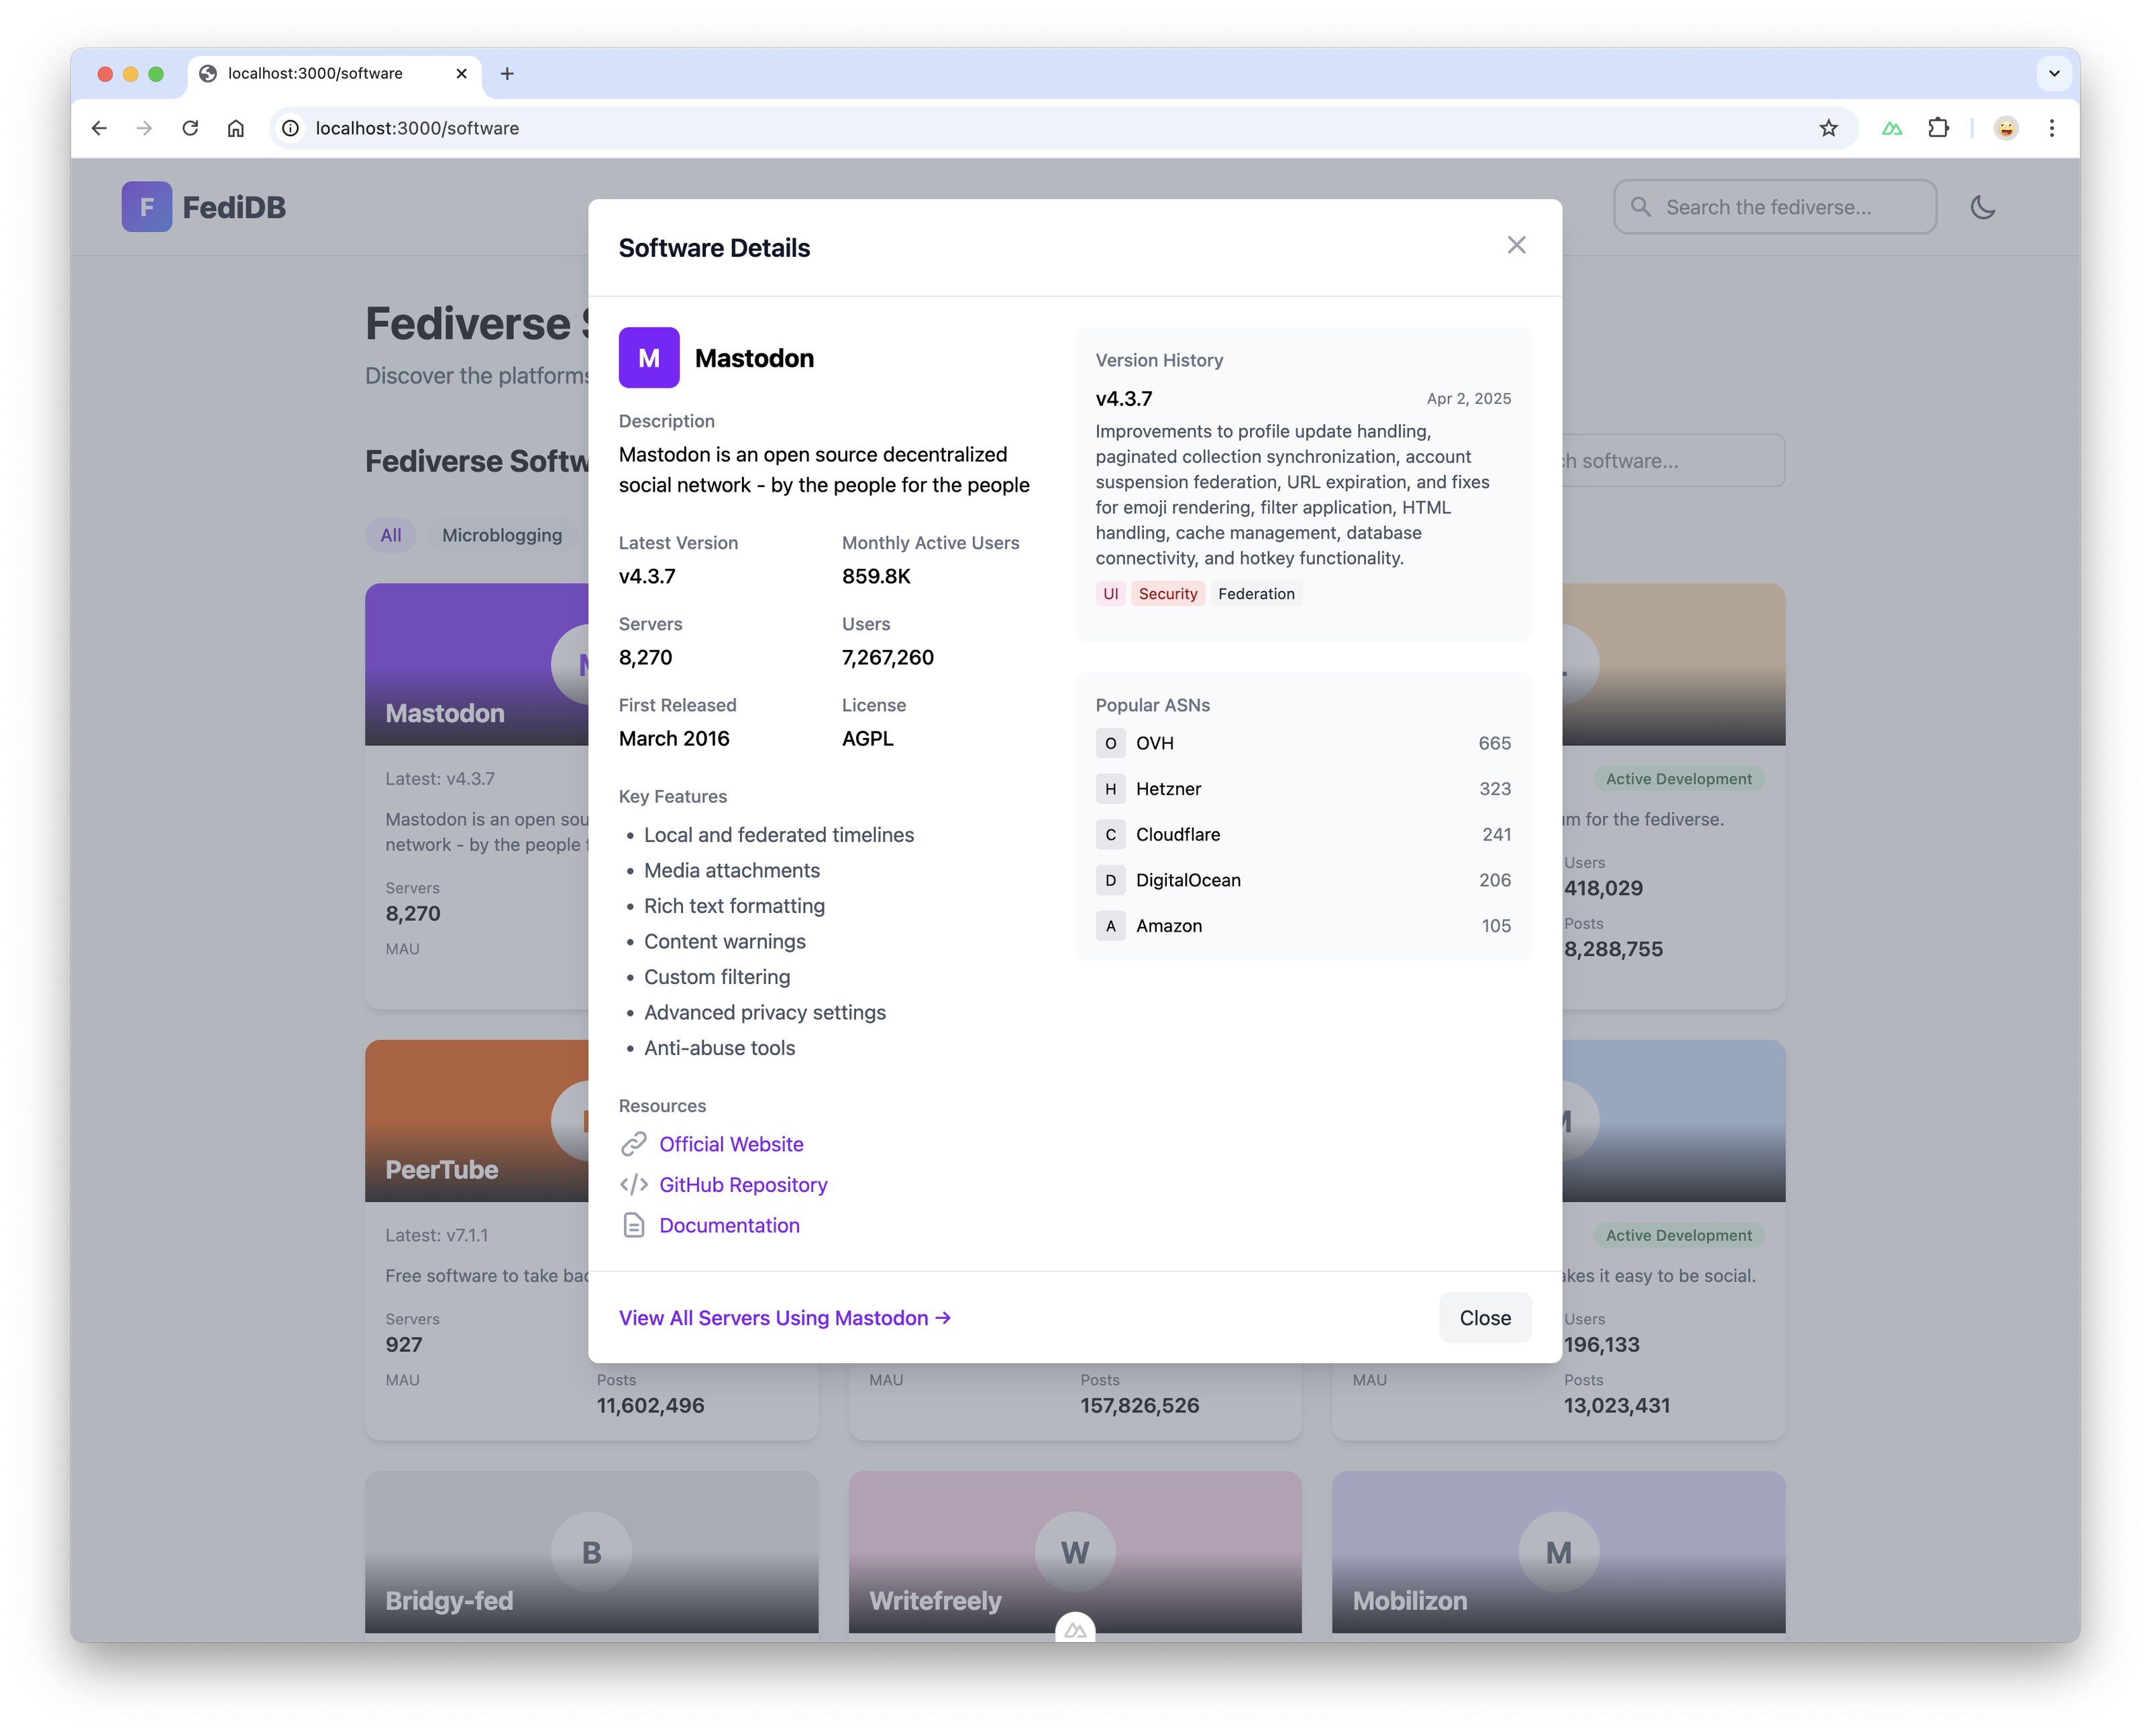The image size is (2151, 1736).
Task: Click the v4.3.7 version history heading
Action: tap(1123, 398)
